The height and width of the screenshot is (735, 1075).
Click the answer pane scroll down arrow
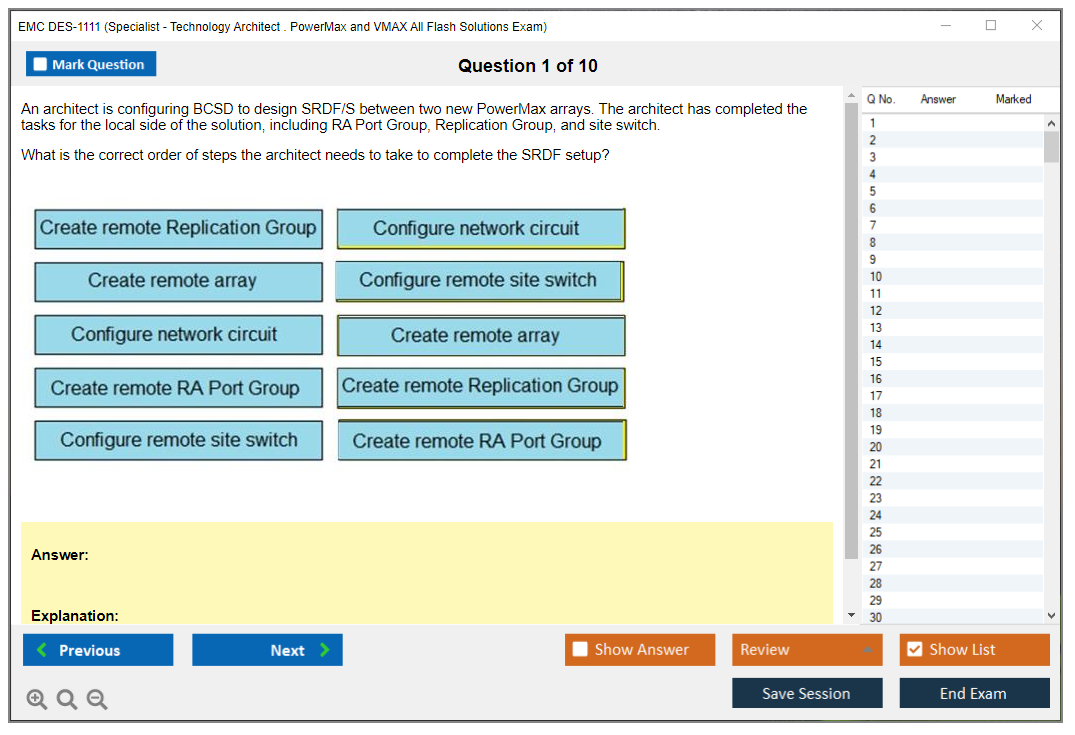coord(851,614)
